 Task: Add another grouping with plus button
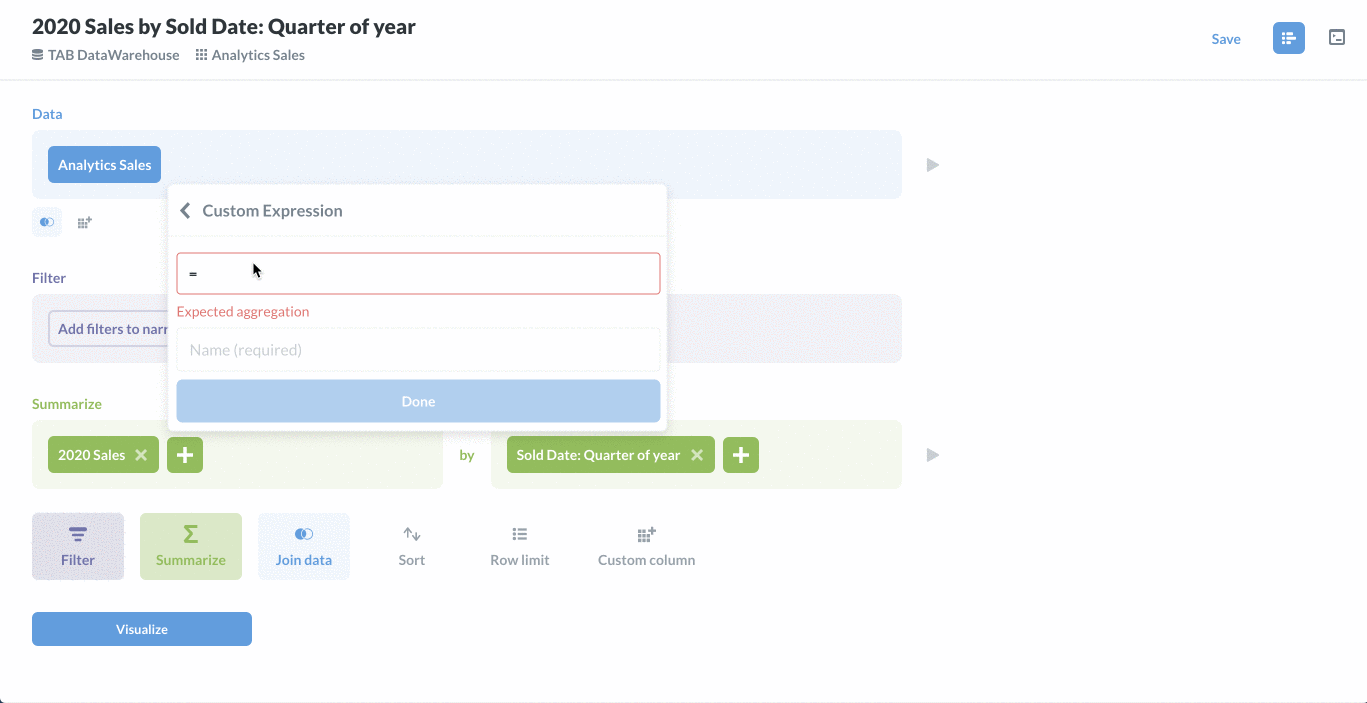(741, 455)
